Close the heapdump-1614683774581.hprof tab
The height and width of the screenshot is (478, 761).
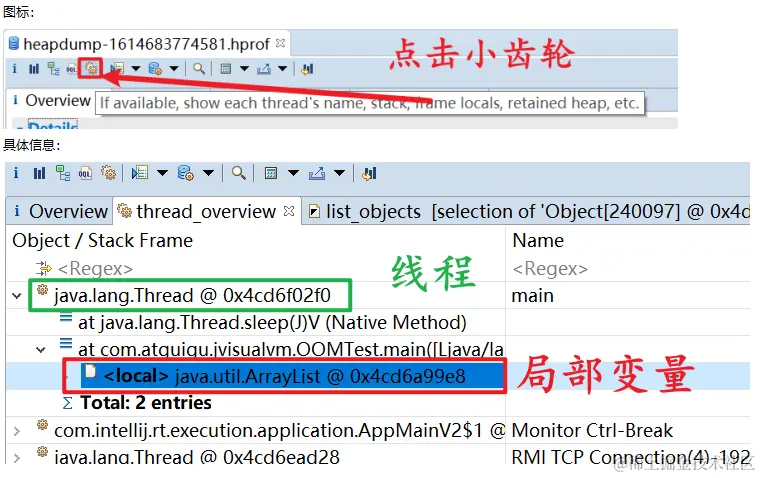point(280,43)
